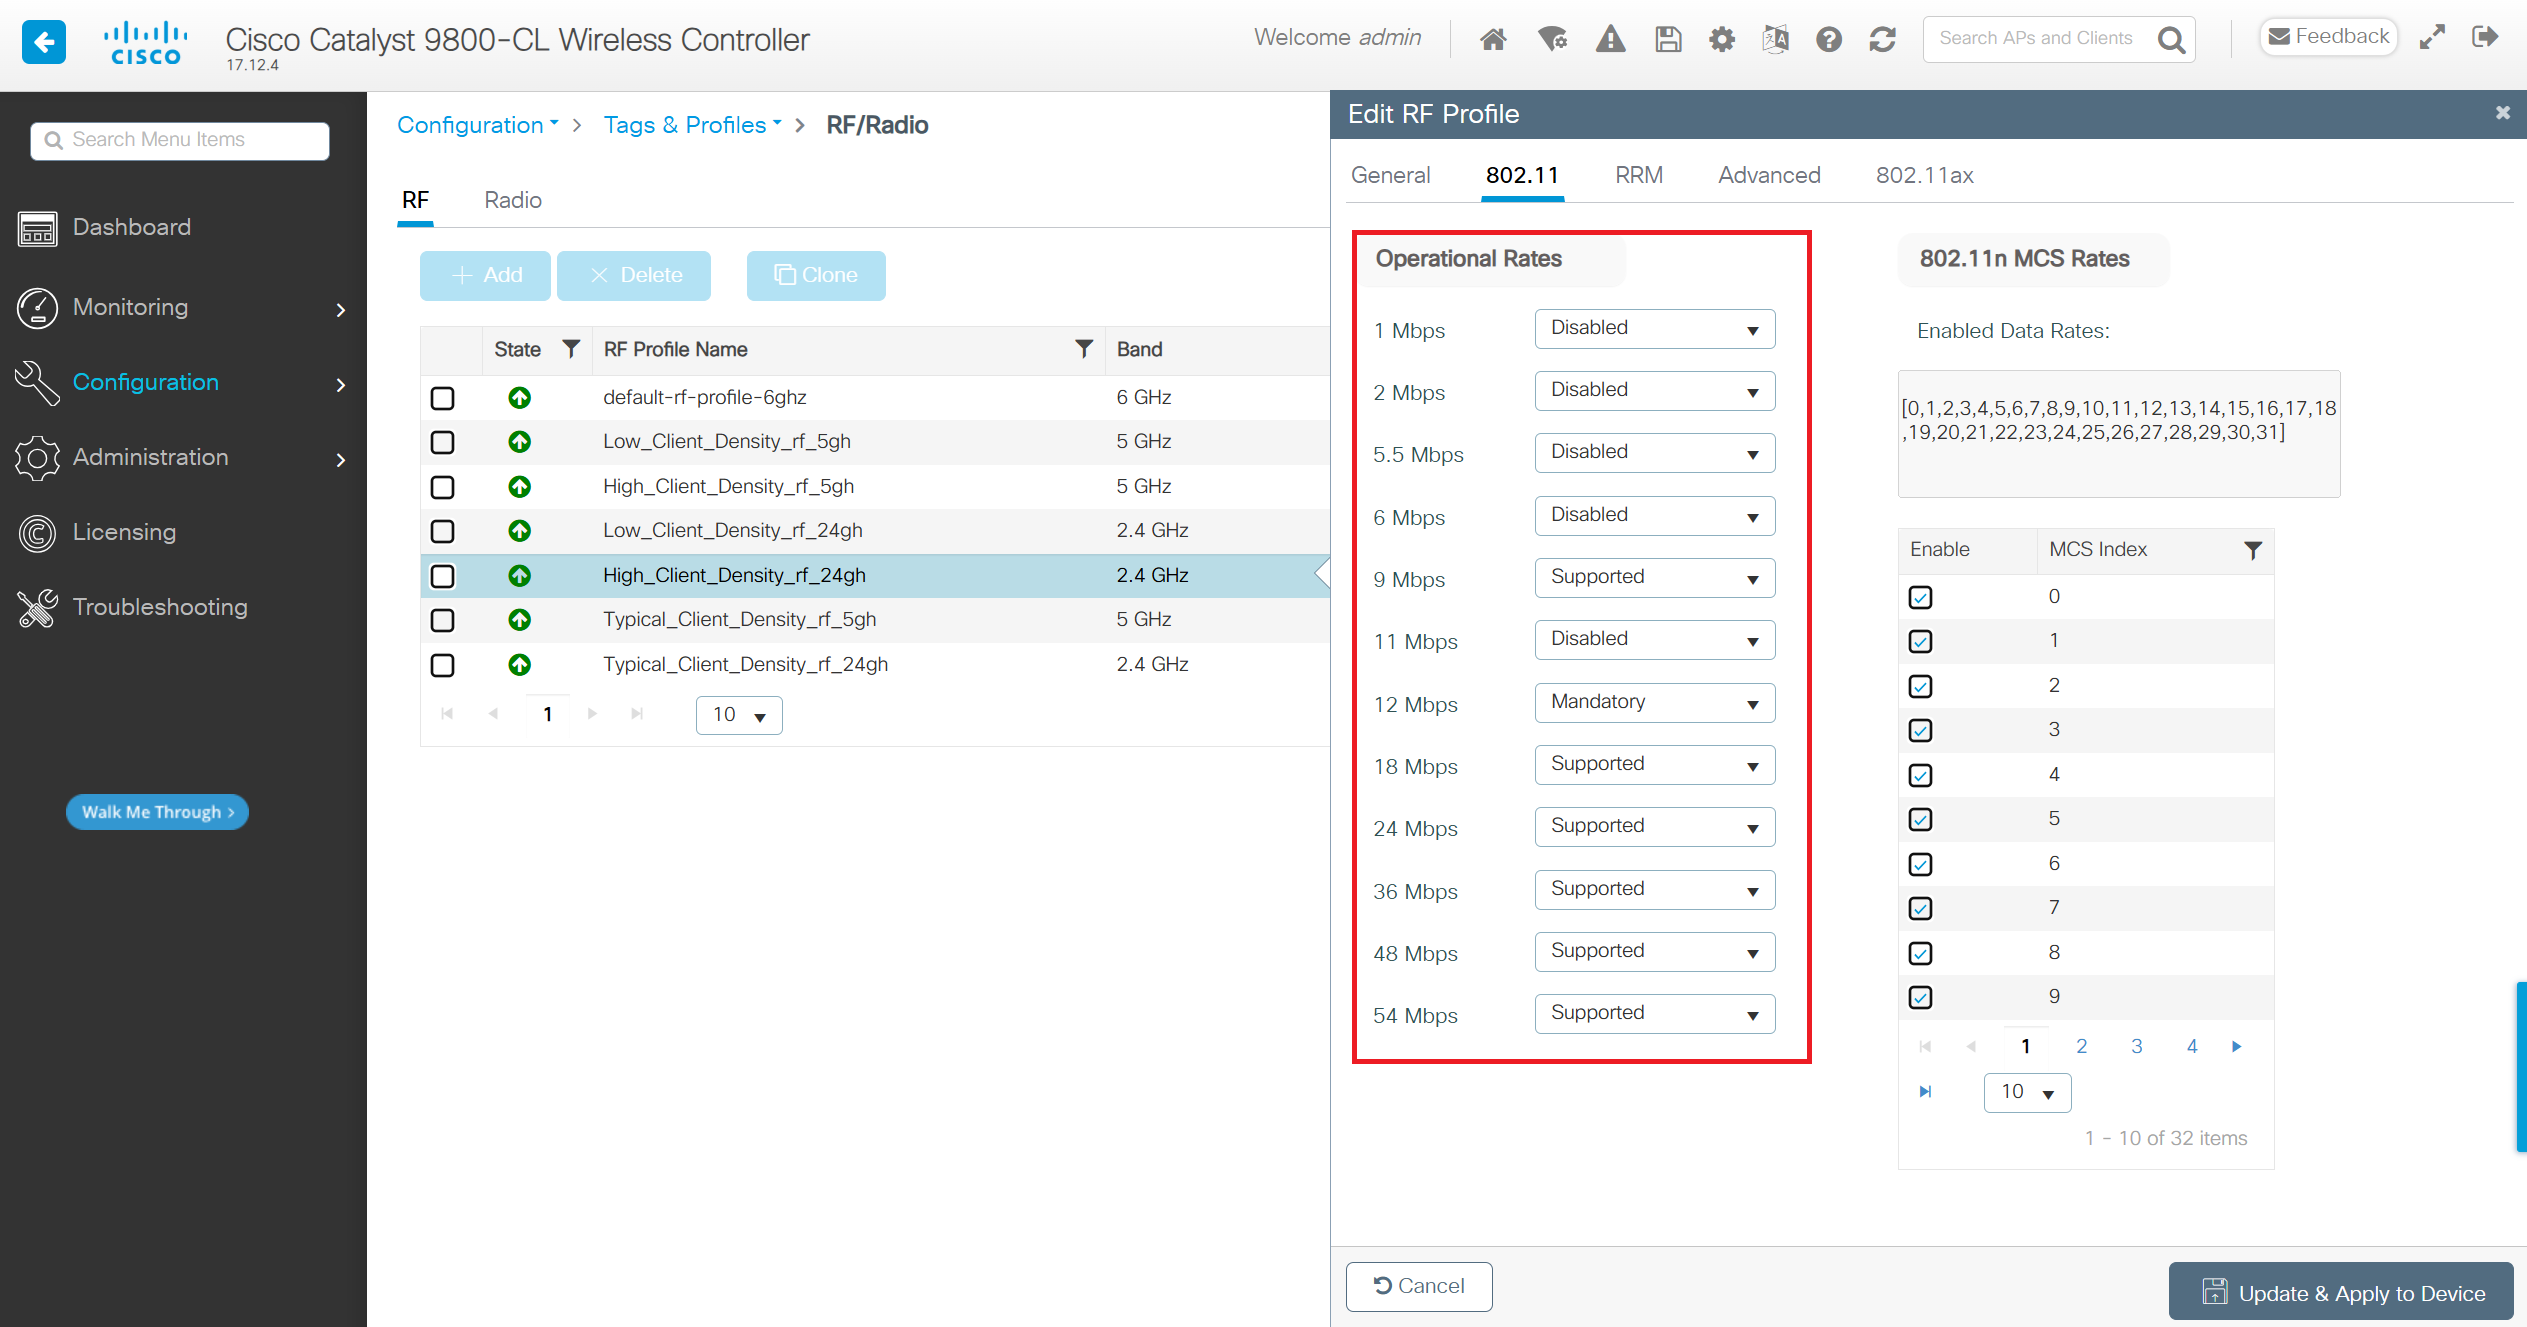Click the Cancel button

tap(1419, 1286)
